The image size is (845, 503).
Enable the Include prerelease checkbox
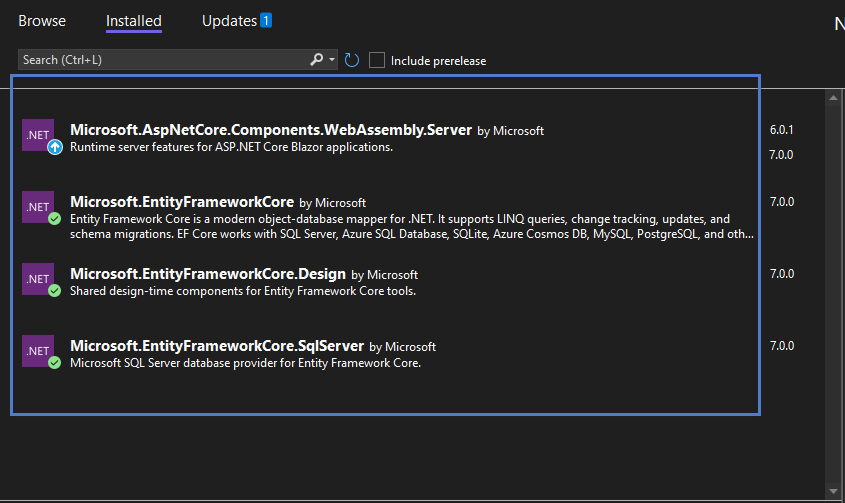[x=377, y=60]
